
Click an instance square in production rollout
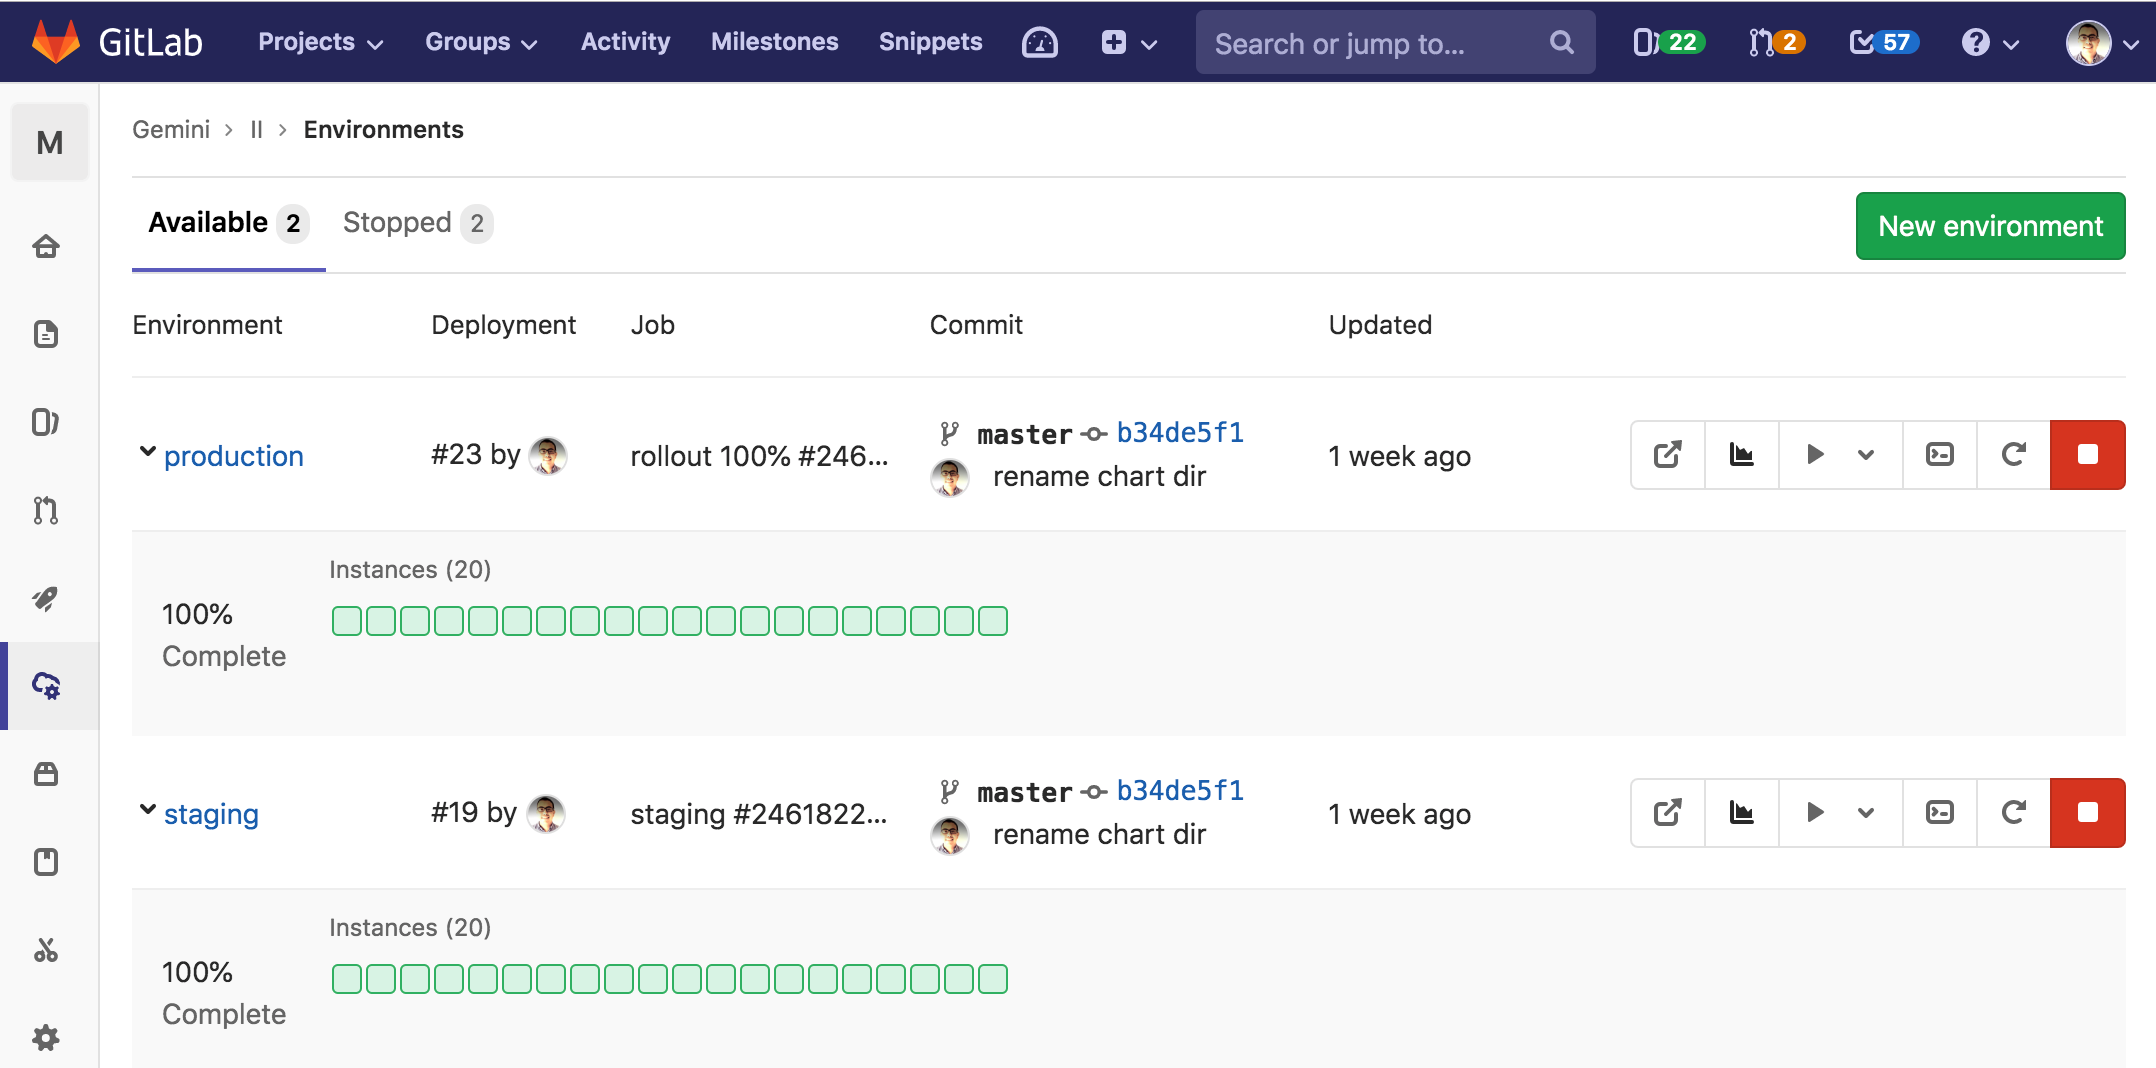[345, 620]
